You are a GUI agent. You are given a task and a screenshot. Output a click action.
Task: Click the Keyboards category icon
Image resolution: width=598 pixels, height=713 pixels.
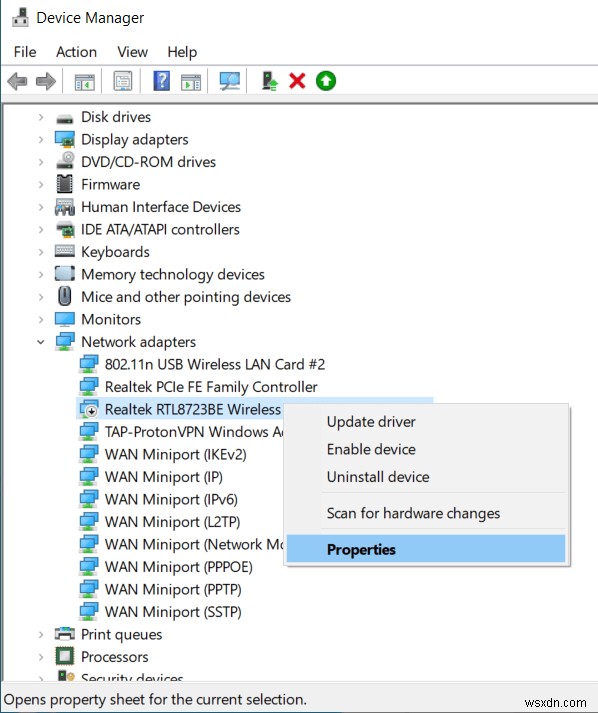point(65,251)
